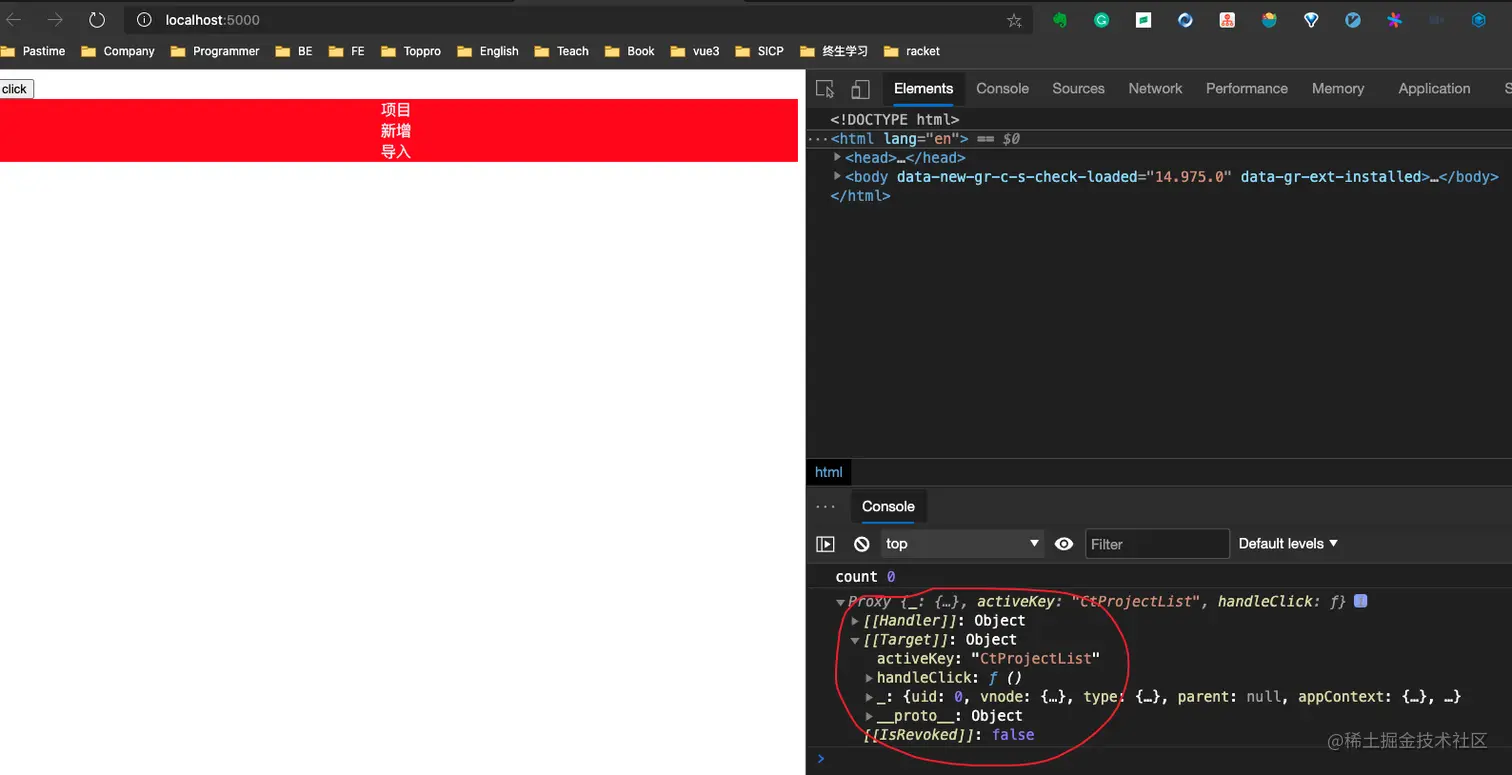Click the 新增 menu item on the page
Image resolution: width=1512 pixels, height=775 pixels.
coord(395,130)
